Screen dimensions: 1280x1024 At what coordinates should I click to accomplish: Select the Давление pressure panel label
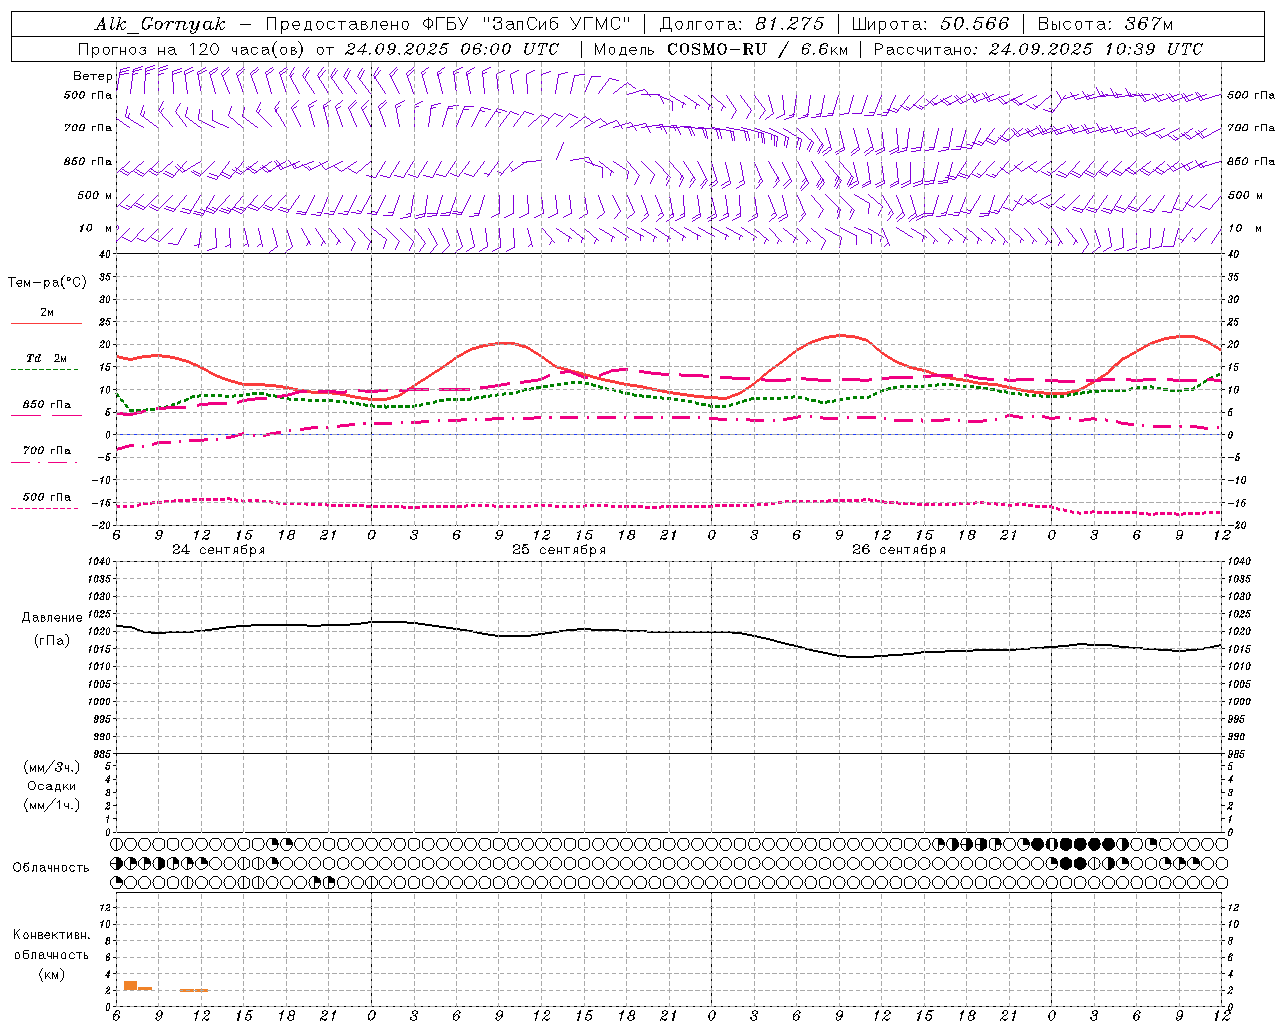[x=52, y=618]
